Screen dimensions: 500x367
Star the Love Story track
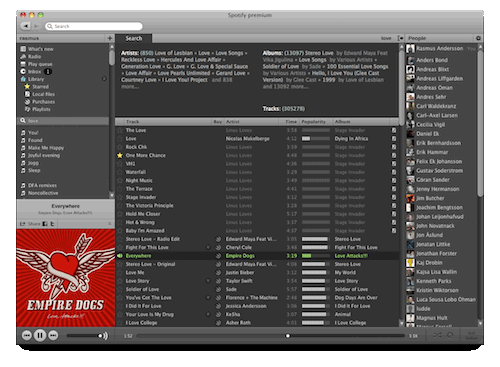[x=120, y=281]
